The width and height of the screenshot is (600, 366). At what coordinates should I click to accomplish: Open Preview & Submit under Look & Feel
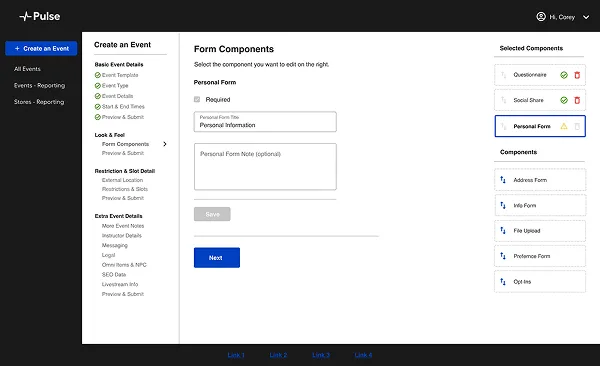tap(123, 153)
